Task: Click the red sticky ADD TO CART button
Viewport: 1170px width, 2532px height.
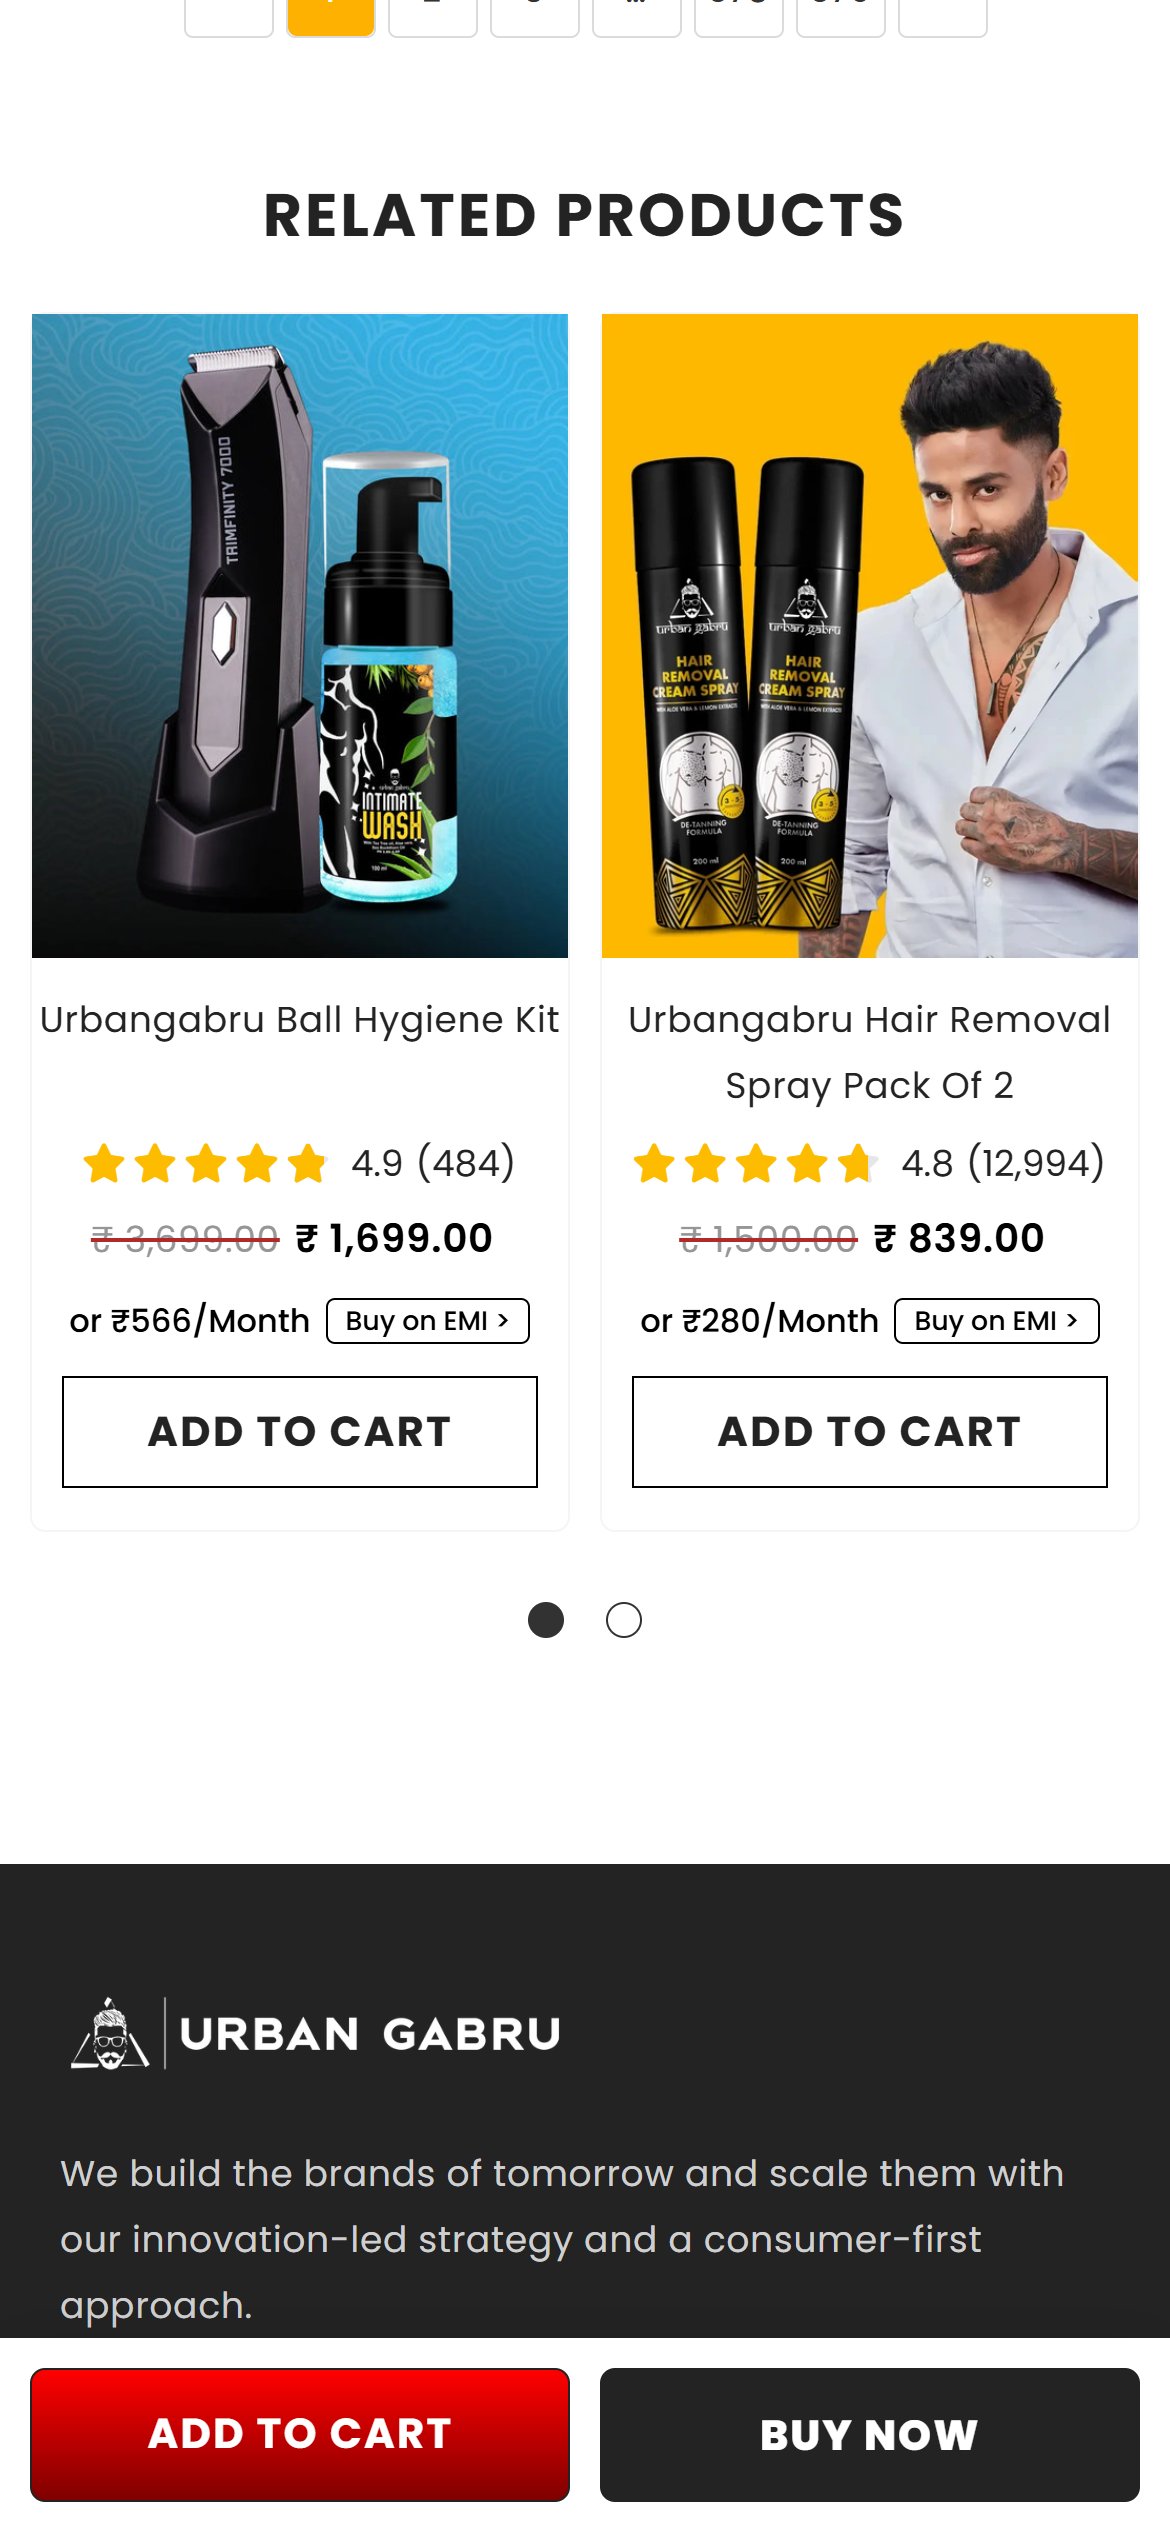Action: 300,2435
